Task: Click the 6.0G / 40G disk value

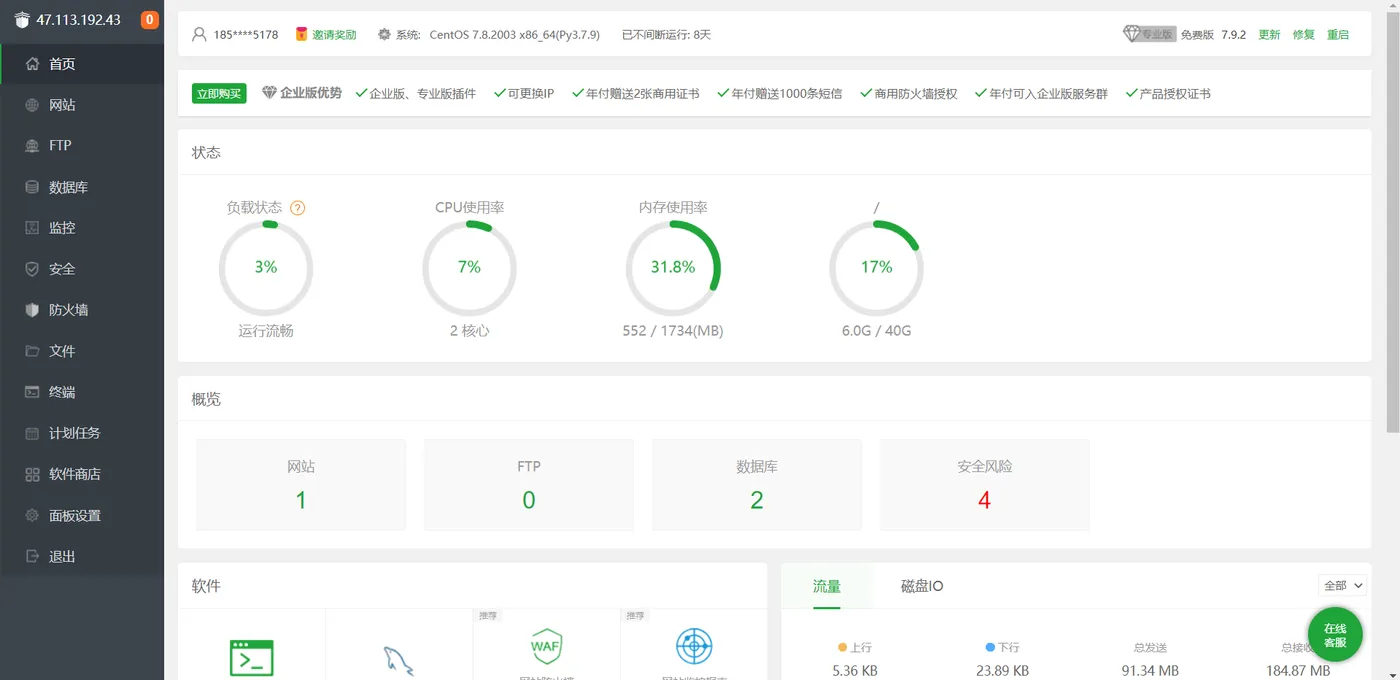Action: pos(877,331)
